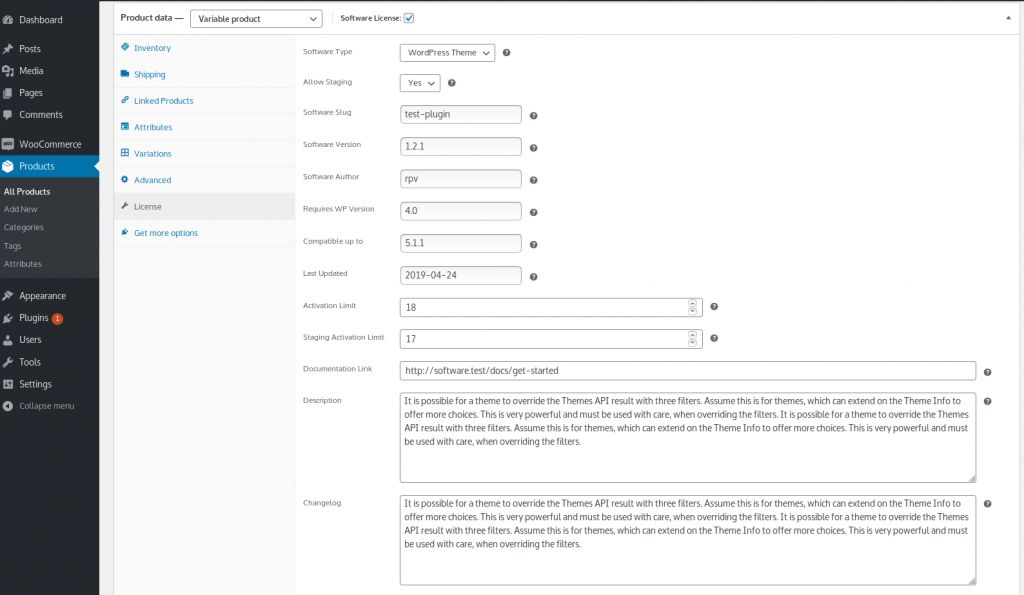Select the License tab

[x=204, y=206]
